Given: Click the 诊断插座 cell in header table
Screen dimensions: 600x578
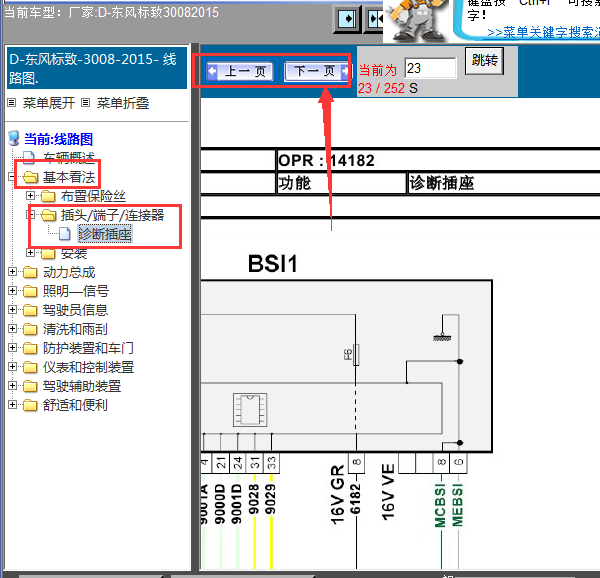Looking at the screenshot, I should [504, 183].
